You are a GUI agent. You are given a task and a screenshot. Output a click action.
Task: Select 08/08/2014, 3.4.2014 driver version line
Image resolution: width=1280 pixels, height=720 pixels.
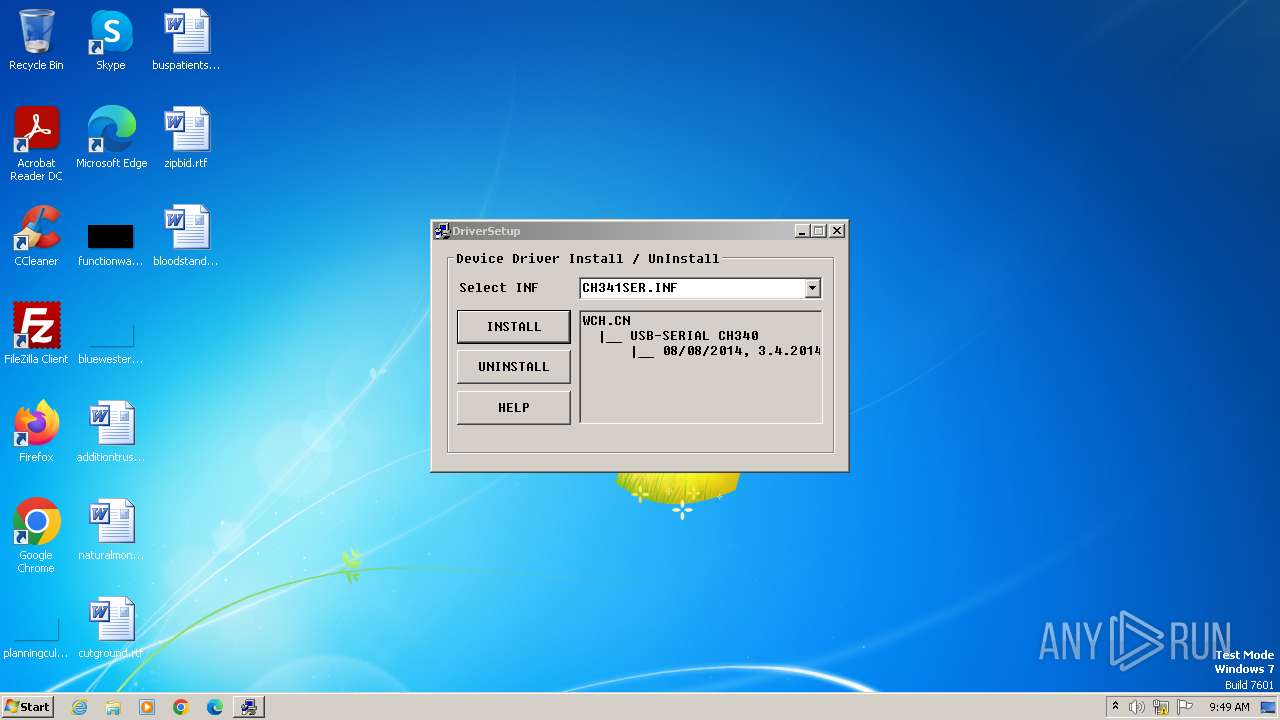pos(741,351)
